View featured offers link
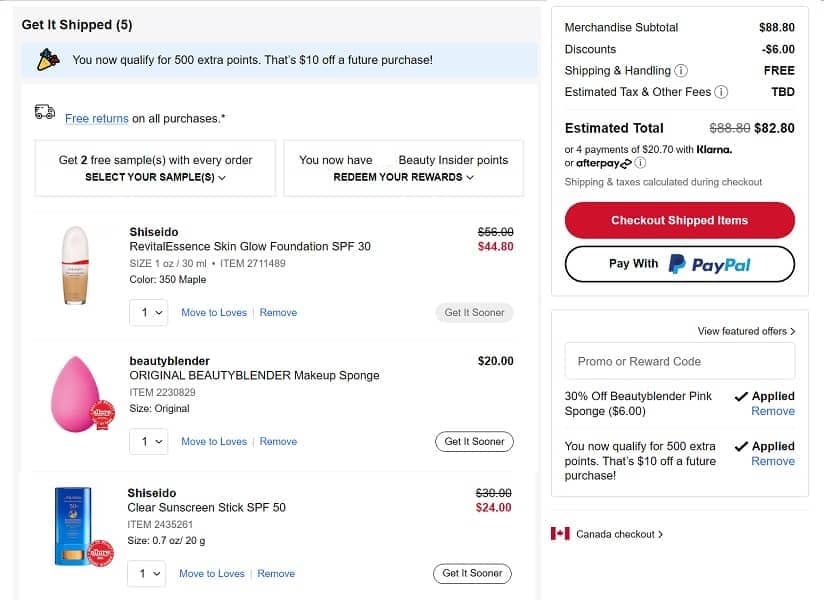 [746, 331]
